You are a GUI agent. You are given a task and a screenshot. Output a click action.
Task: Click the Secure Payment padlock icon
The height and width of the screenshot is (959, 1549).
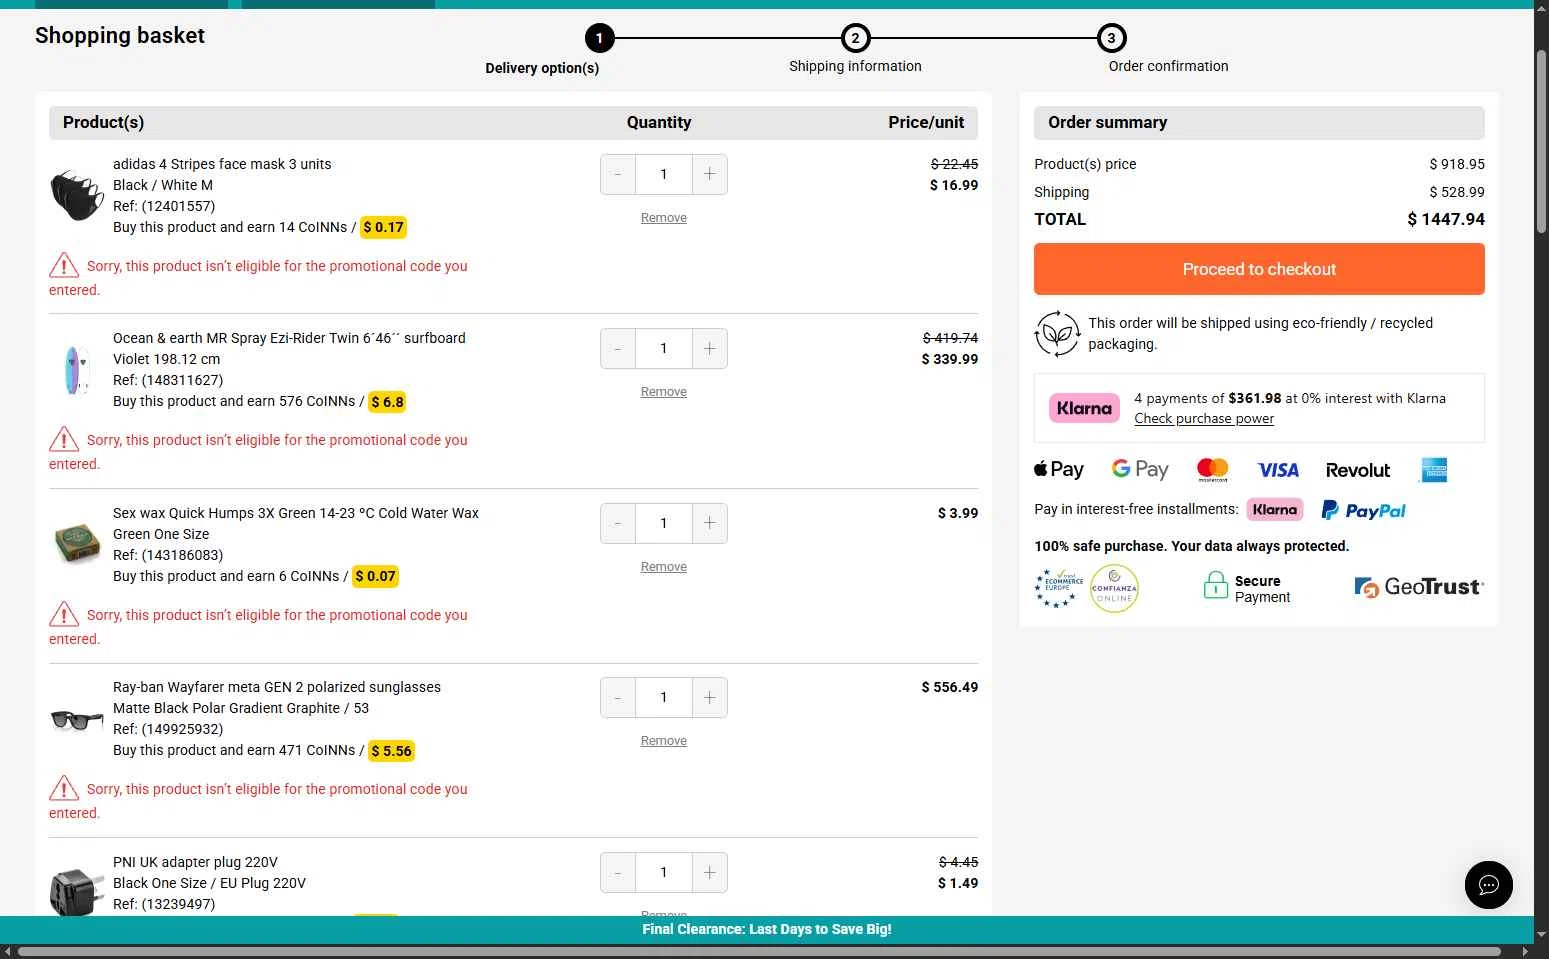pos(1215,586)
